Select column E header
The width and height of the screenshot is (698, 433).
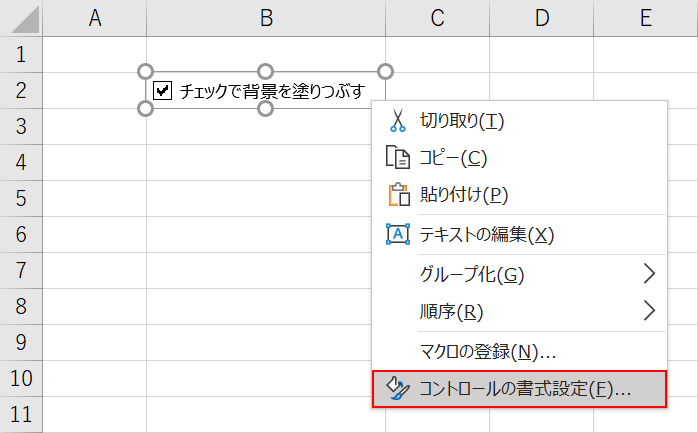pyautogui.click(x=645, y=18)
